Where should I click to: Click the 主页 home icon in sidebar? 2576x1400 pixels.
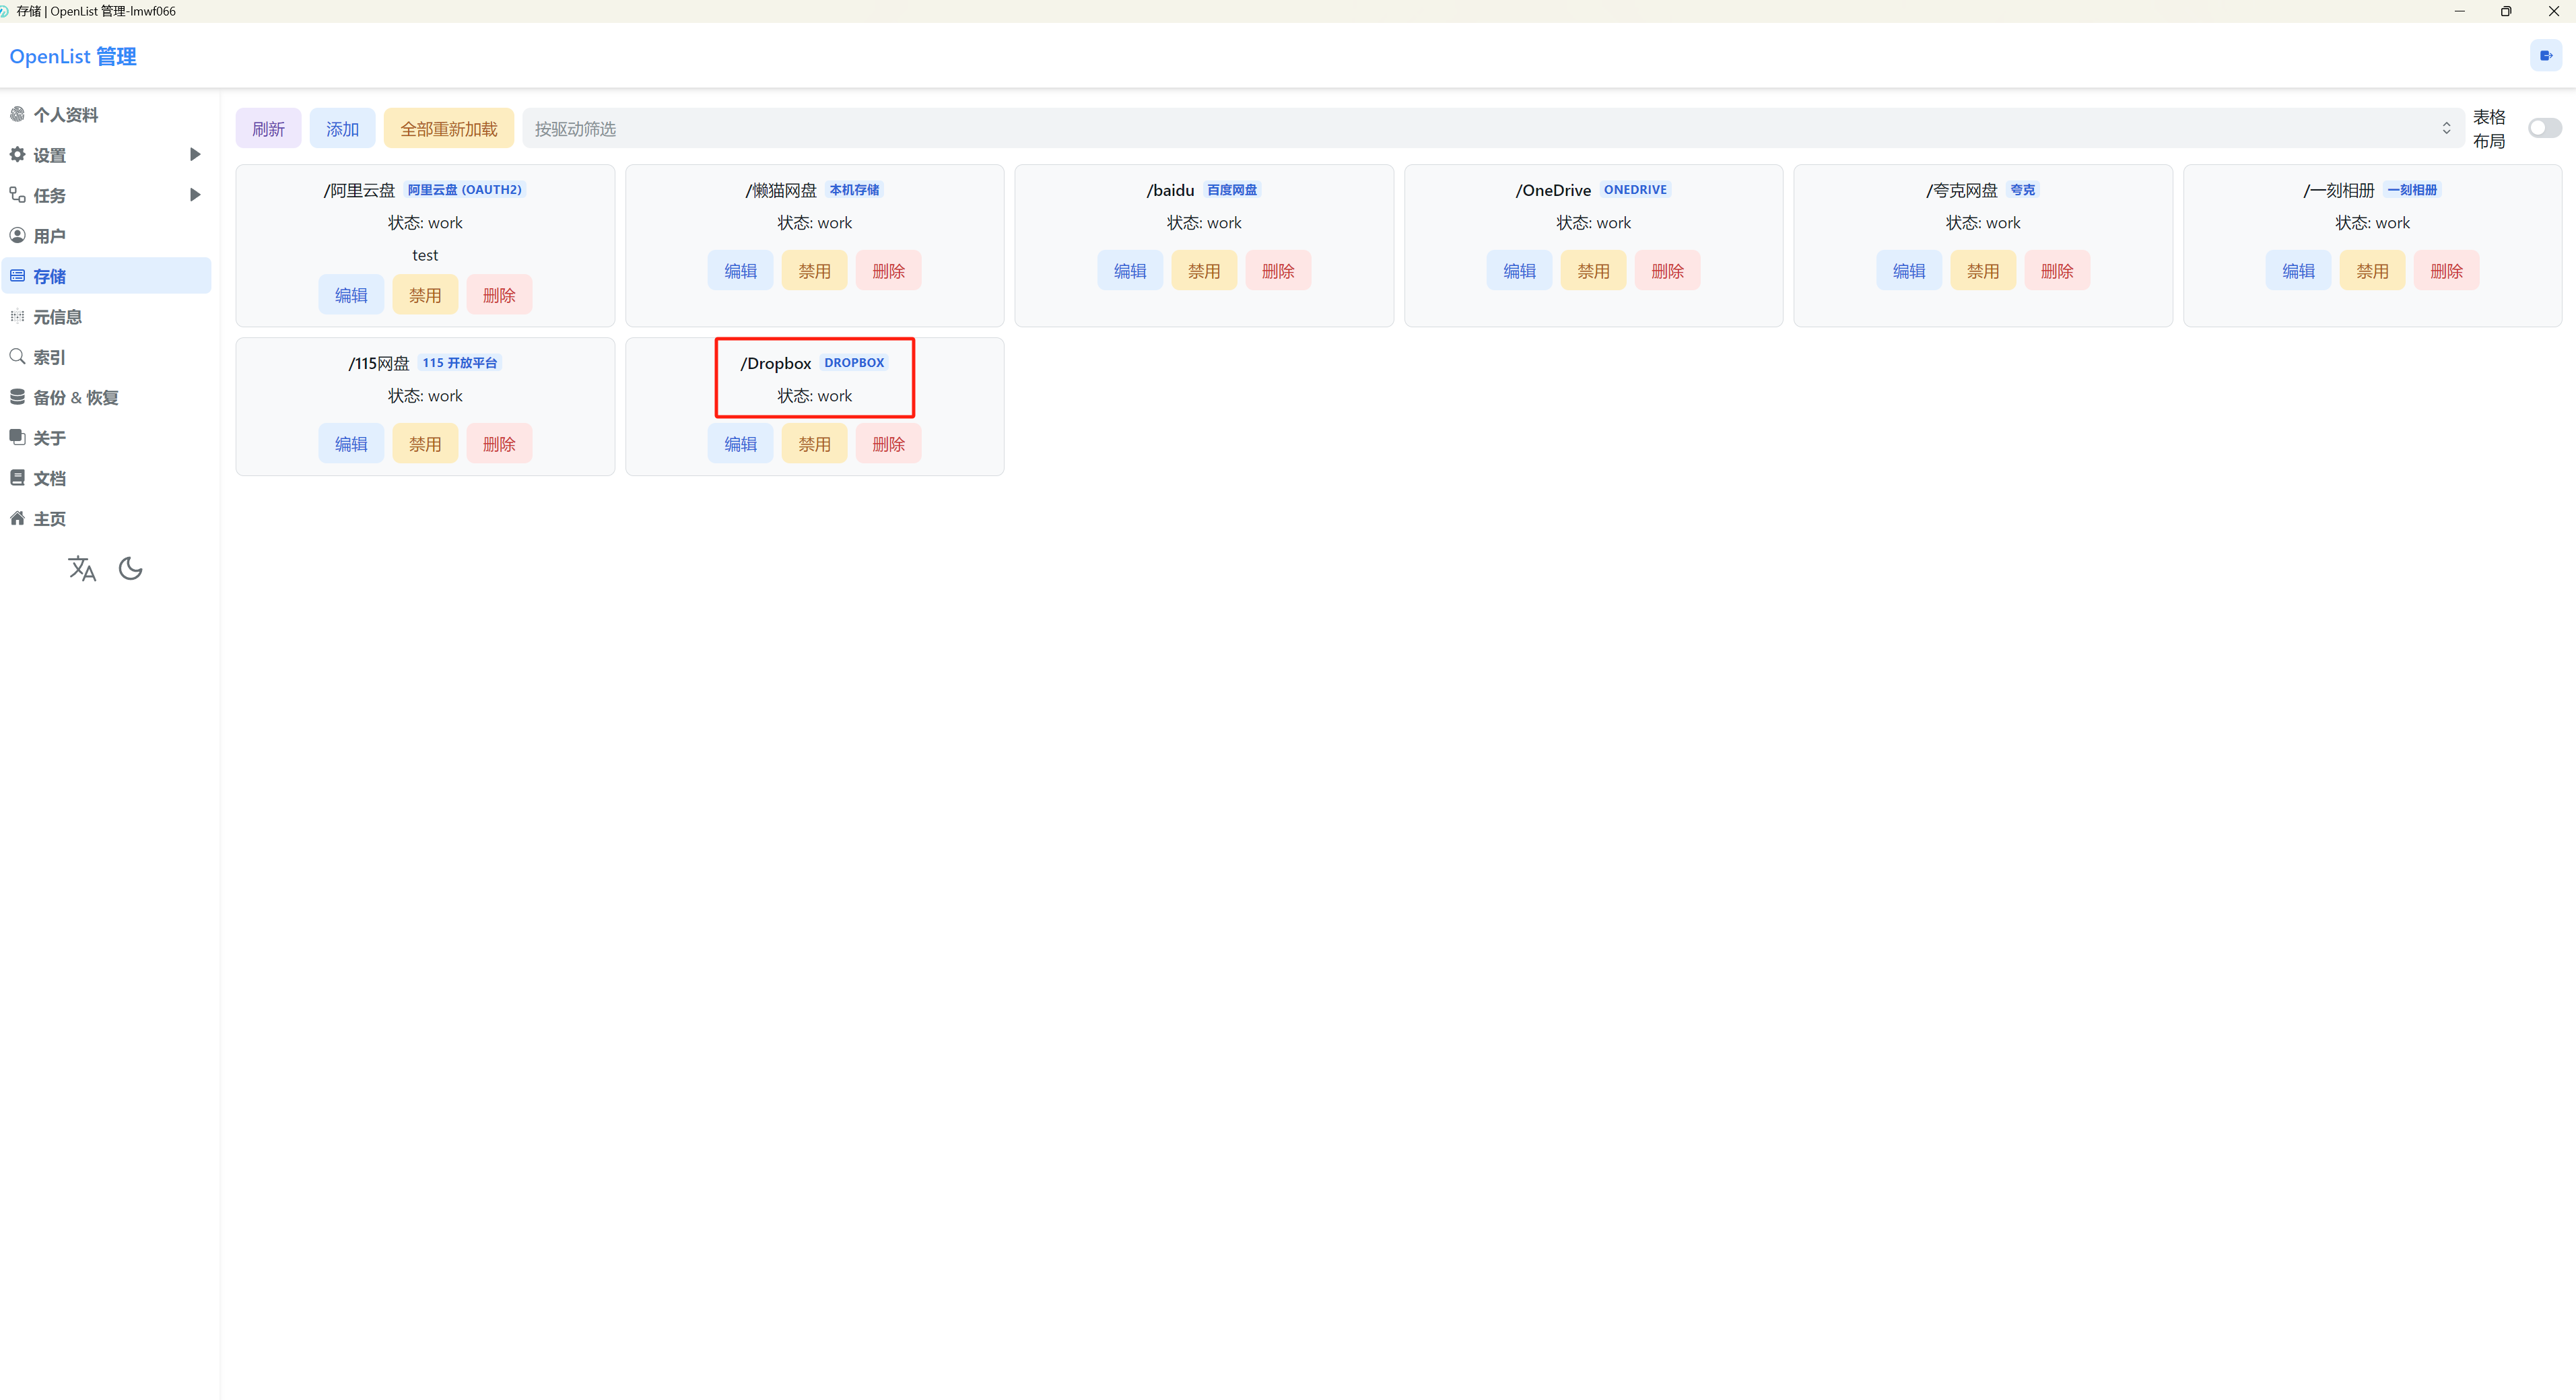pyautogui.click(x=17, y=518)
